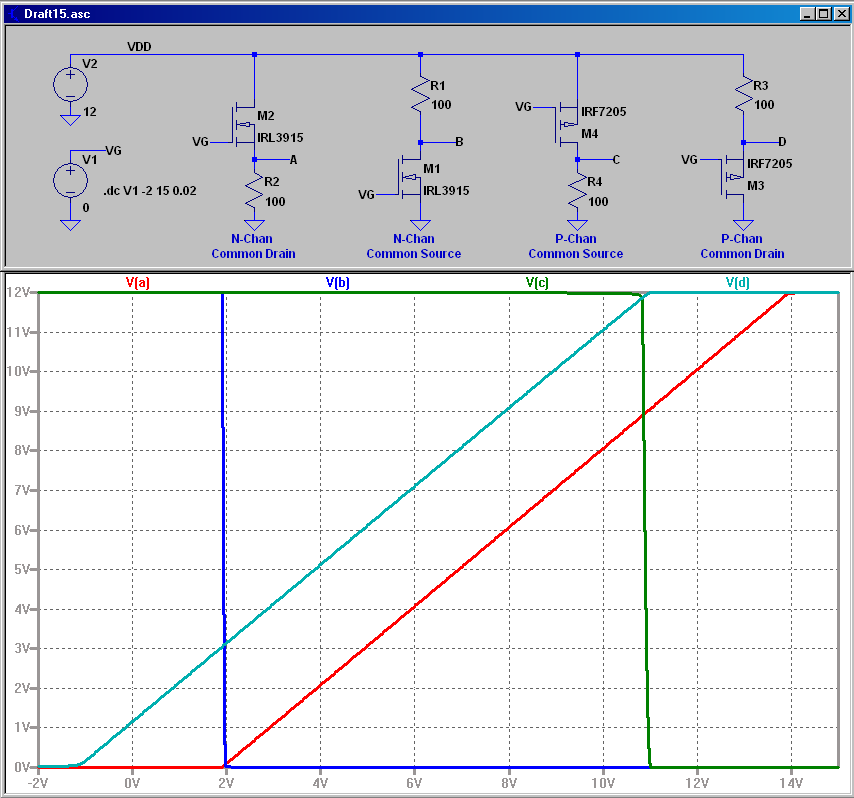Screen dimensions: 854x798
Task: Select MOSFET M3 IRF7205 symbol
Action: click(x=733, y=177)
